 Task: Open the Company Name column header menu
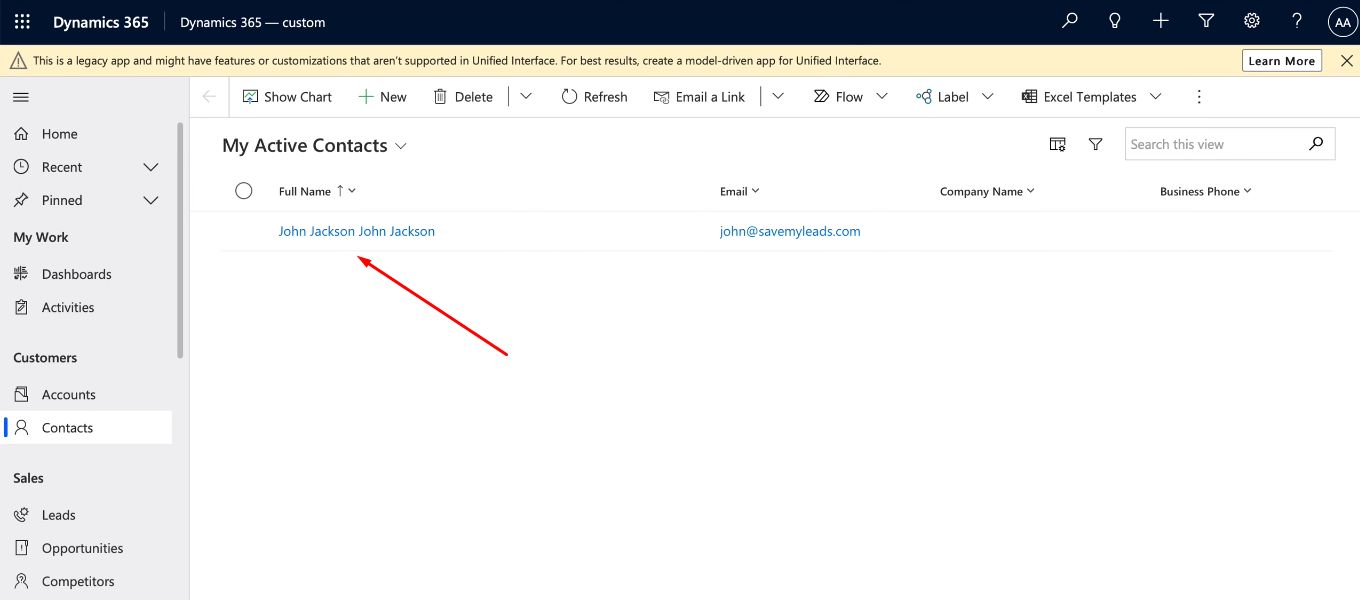point(987,191)
